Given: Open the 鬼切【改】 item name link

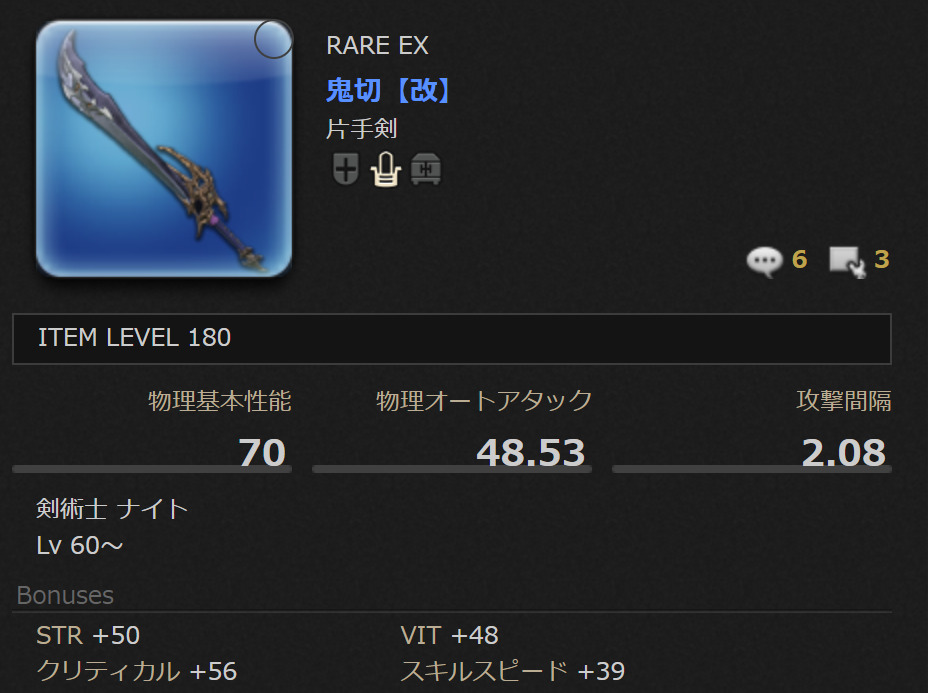Looking at the screenshot, I should coord(388,91).
